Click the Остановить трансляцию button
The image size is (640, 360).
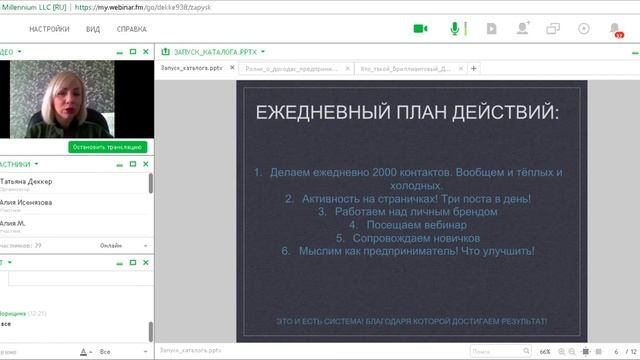(x=108, y=147)
